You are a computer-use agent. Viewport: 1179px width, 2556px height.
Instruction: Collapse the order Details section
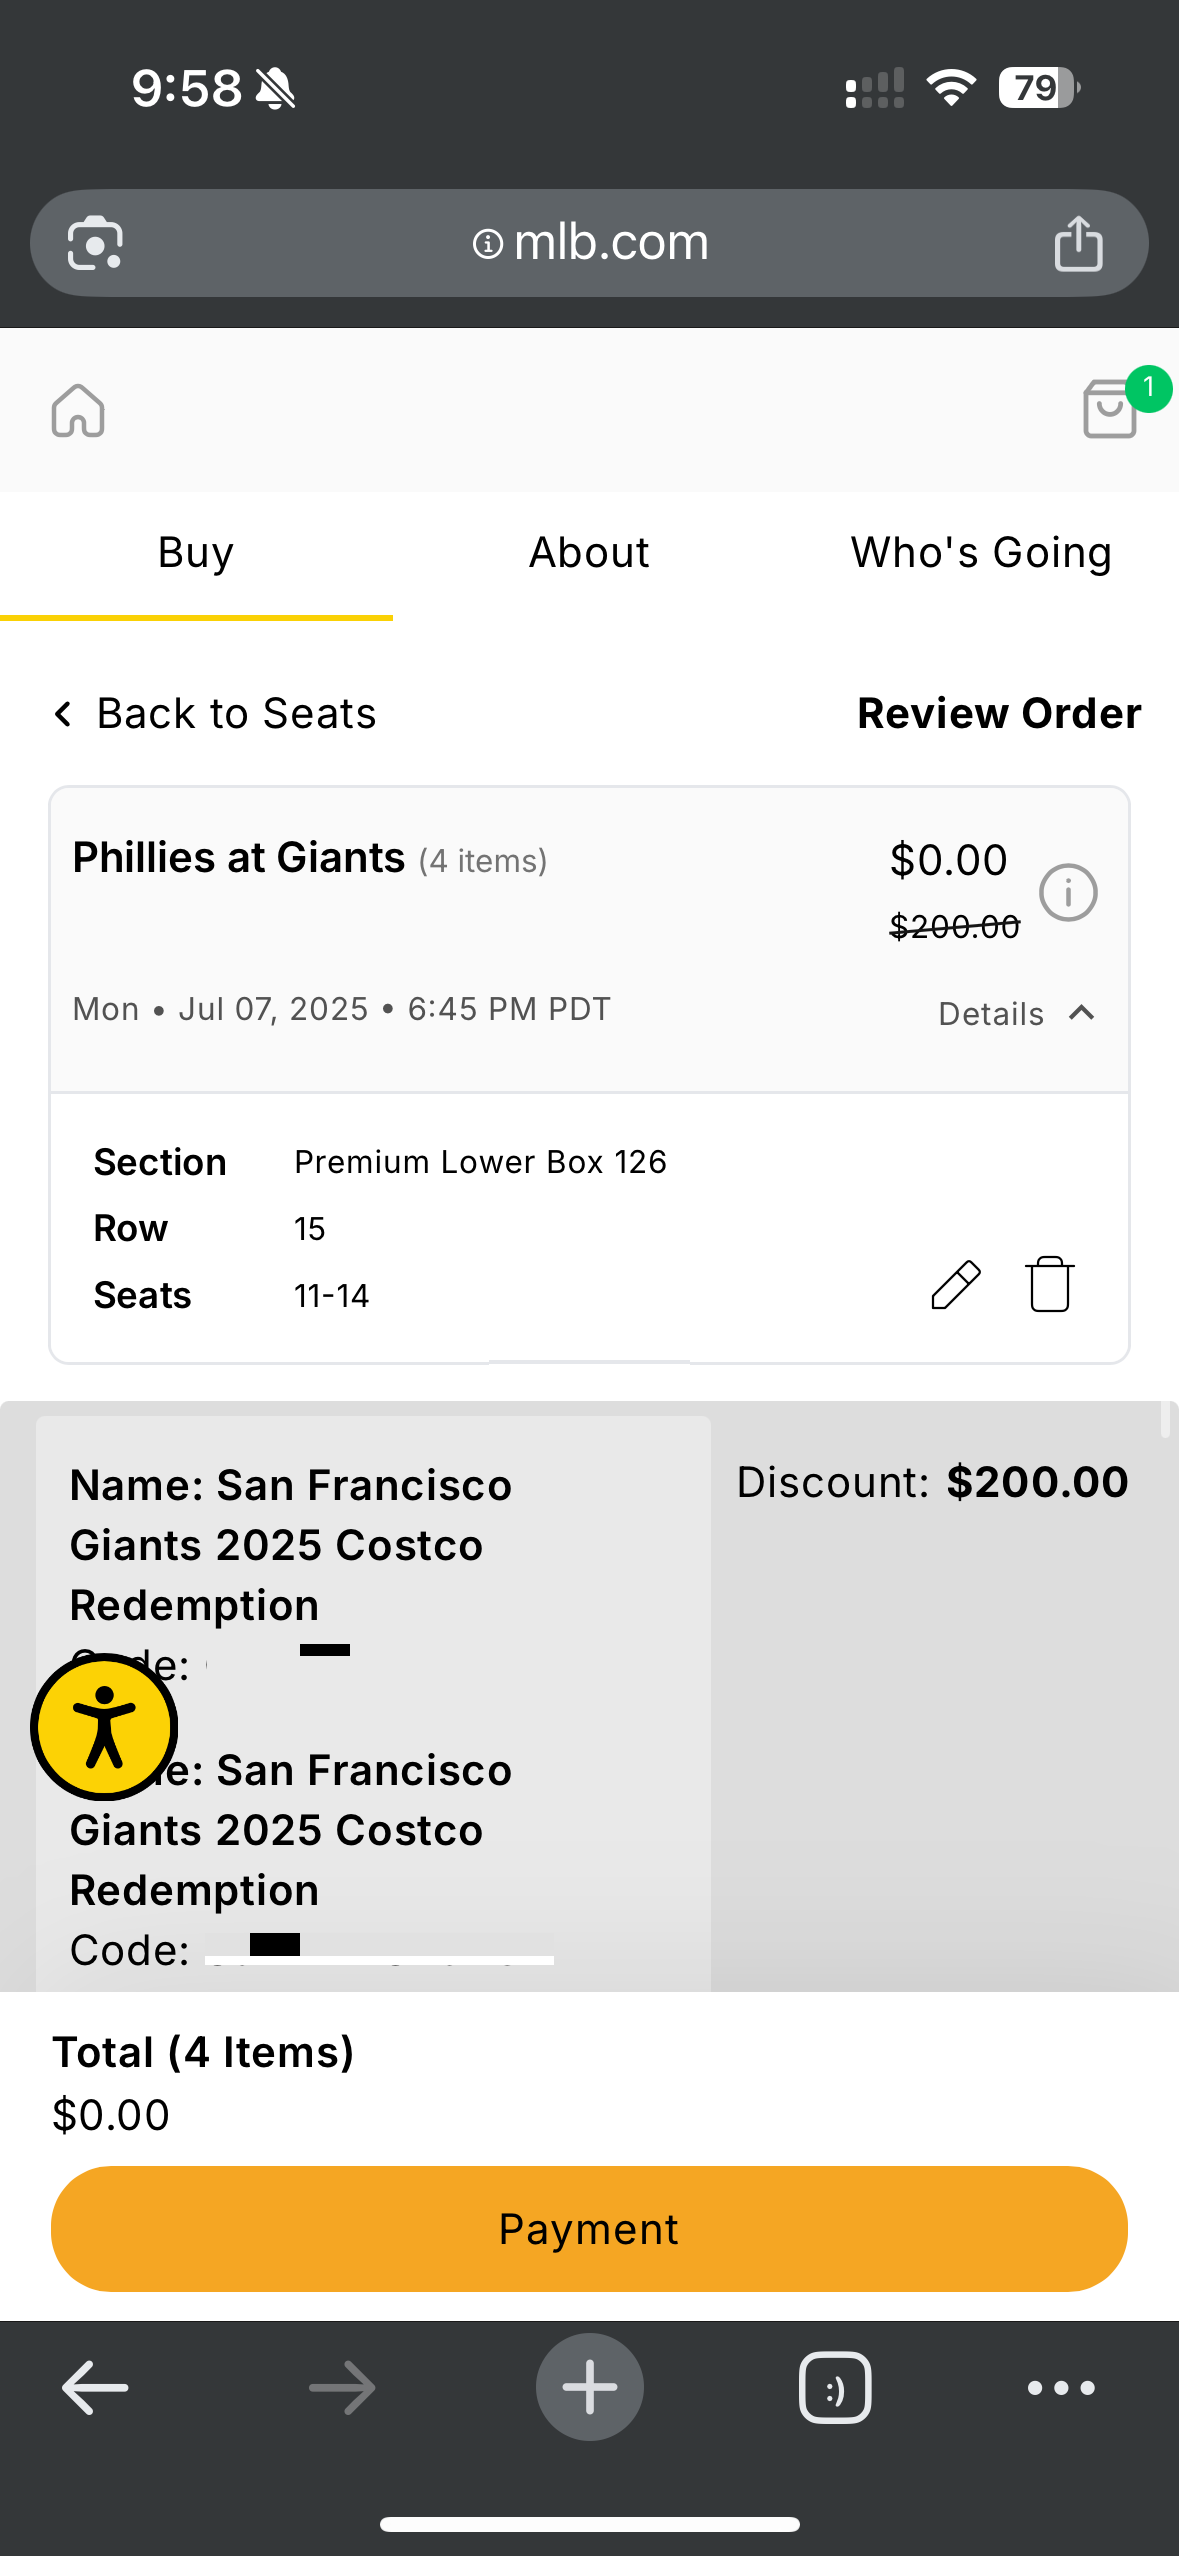coord(1016,1014)
